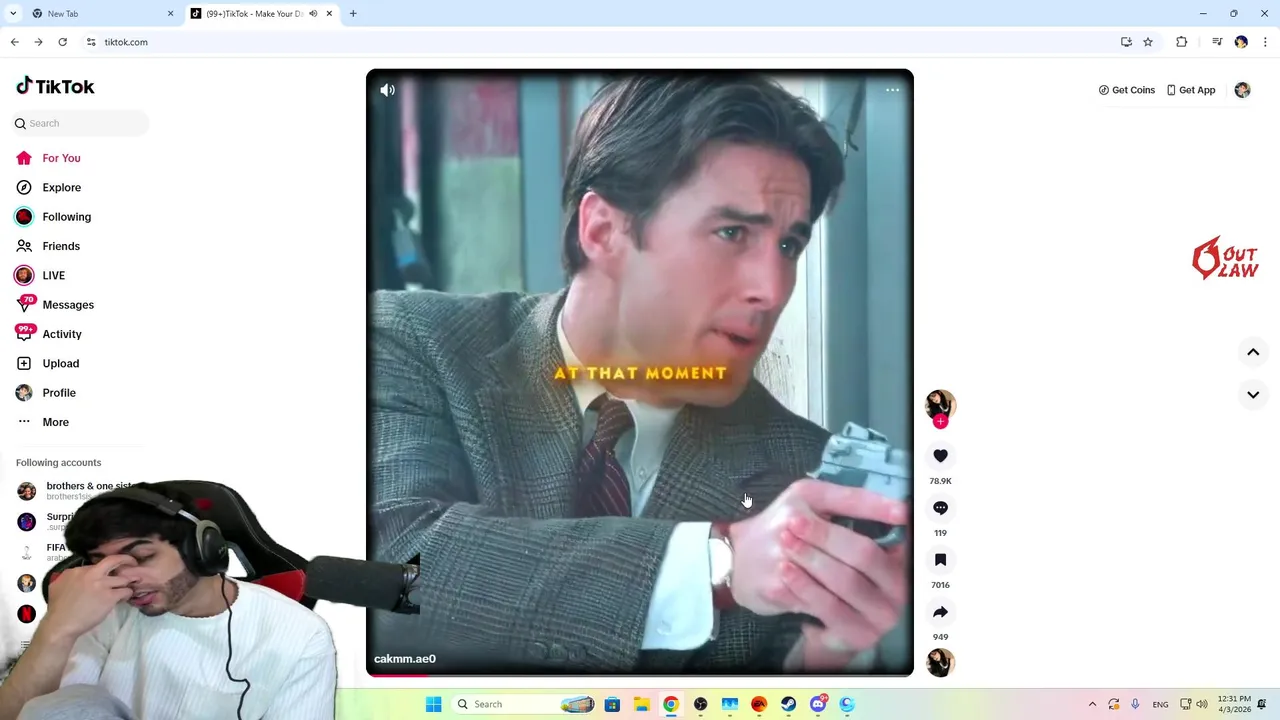Open Chrome extensions puzzle icon
1280x720 pixels.
click(x=1182, y=42)
